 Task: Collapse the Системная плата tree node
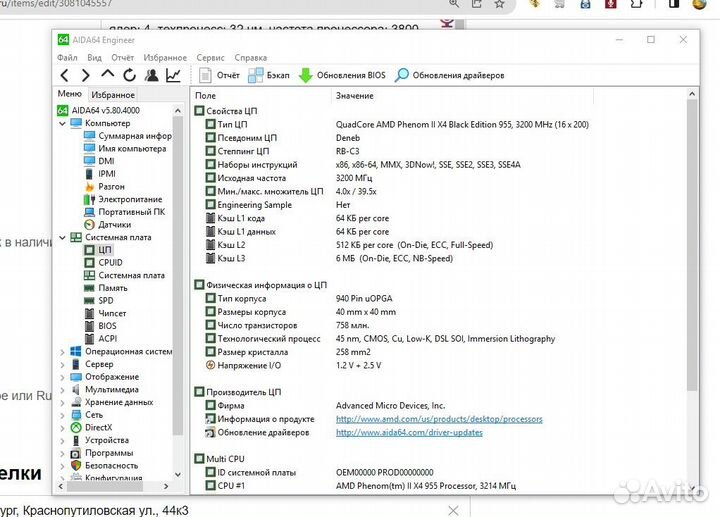pyautogui.click(x=62, y=237)
